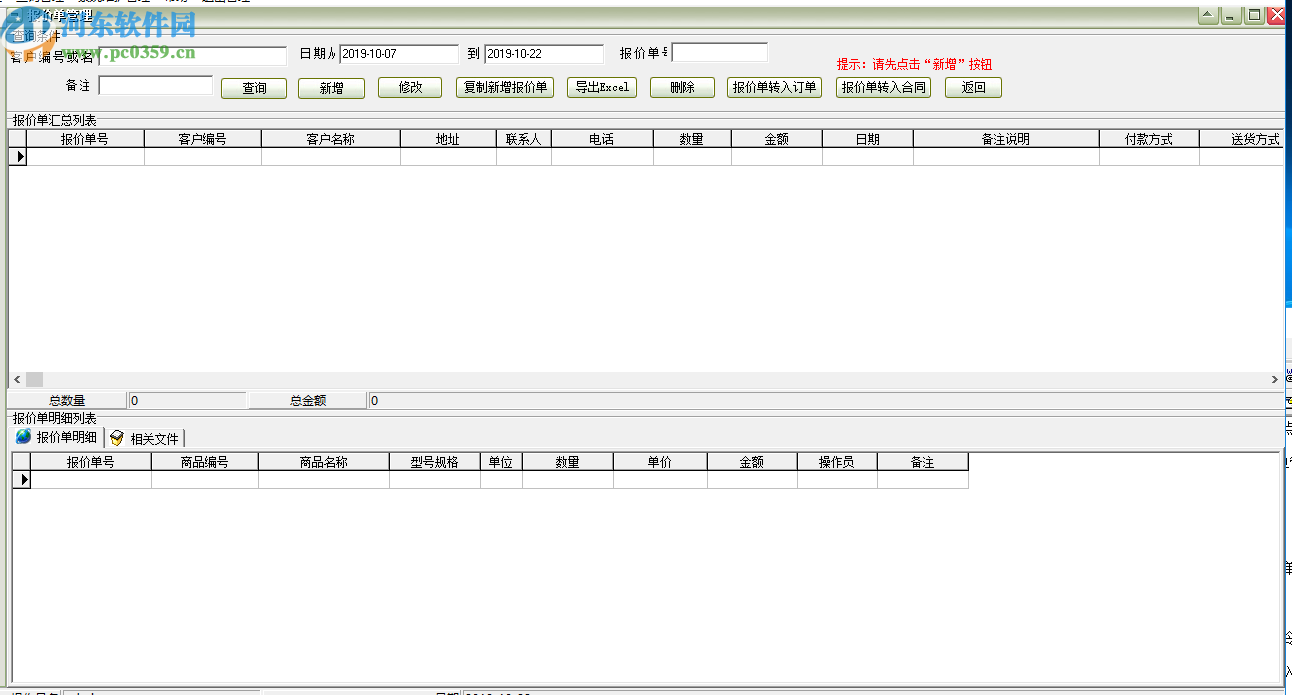Viewport: 1292px width, 695px height.
Task: Click 送货方式 column header
Action: click(1242, 139)
